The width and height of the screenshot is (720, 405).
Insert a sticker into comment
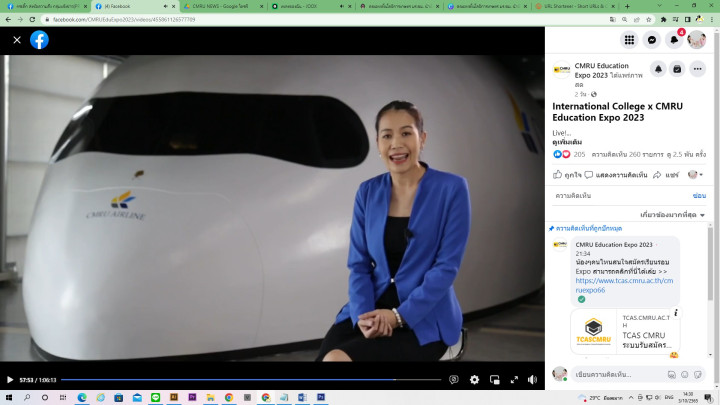(698, 375)
